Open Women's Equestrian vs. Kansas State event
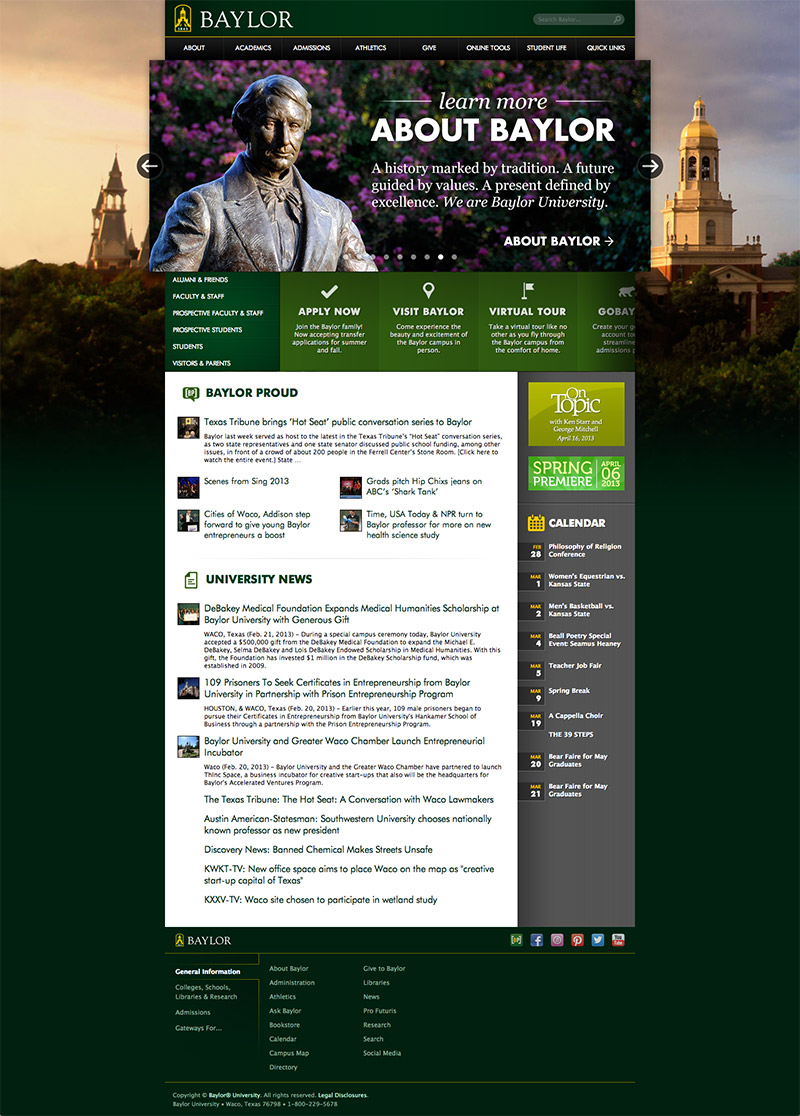Screen dimensions: 800x1116 tap(586, 580)
